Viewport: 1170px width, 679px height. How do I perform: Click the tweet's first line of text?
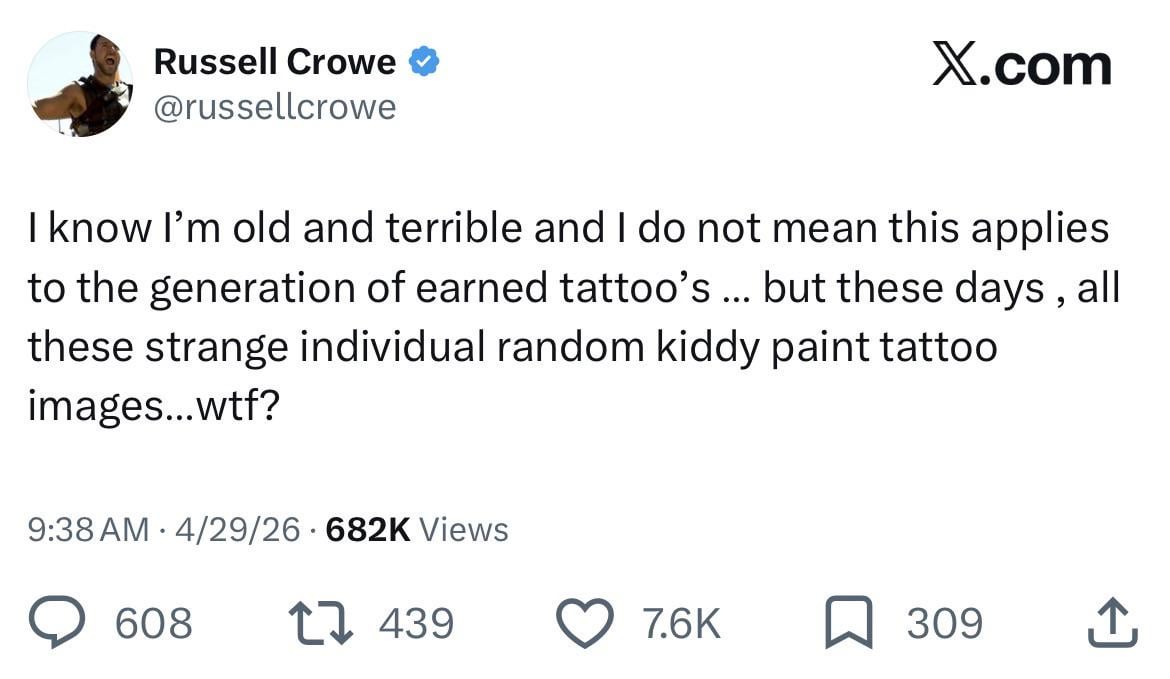[x=568, y=229]
